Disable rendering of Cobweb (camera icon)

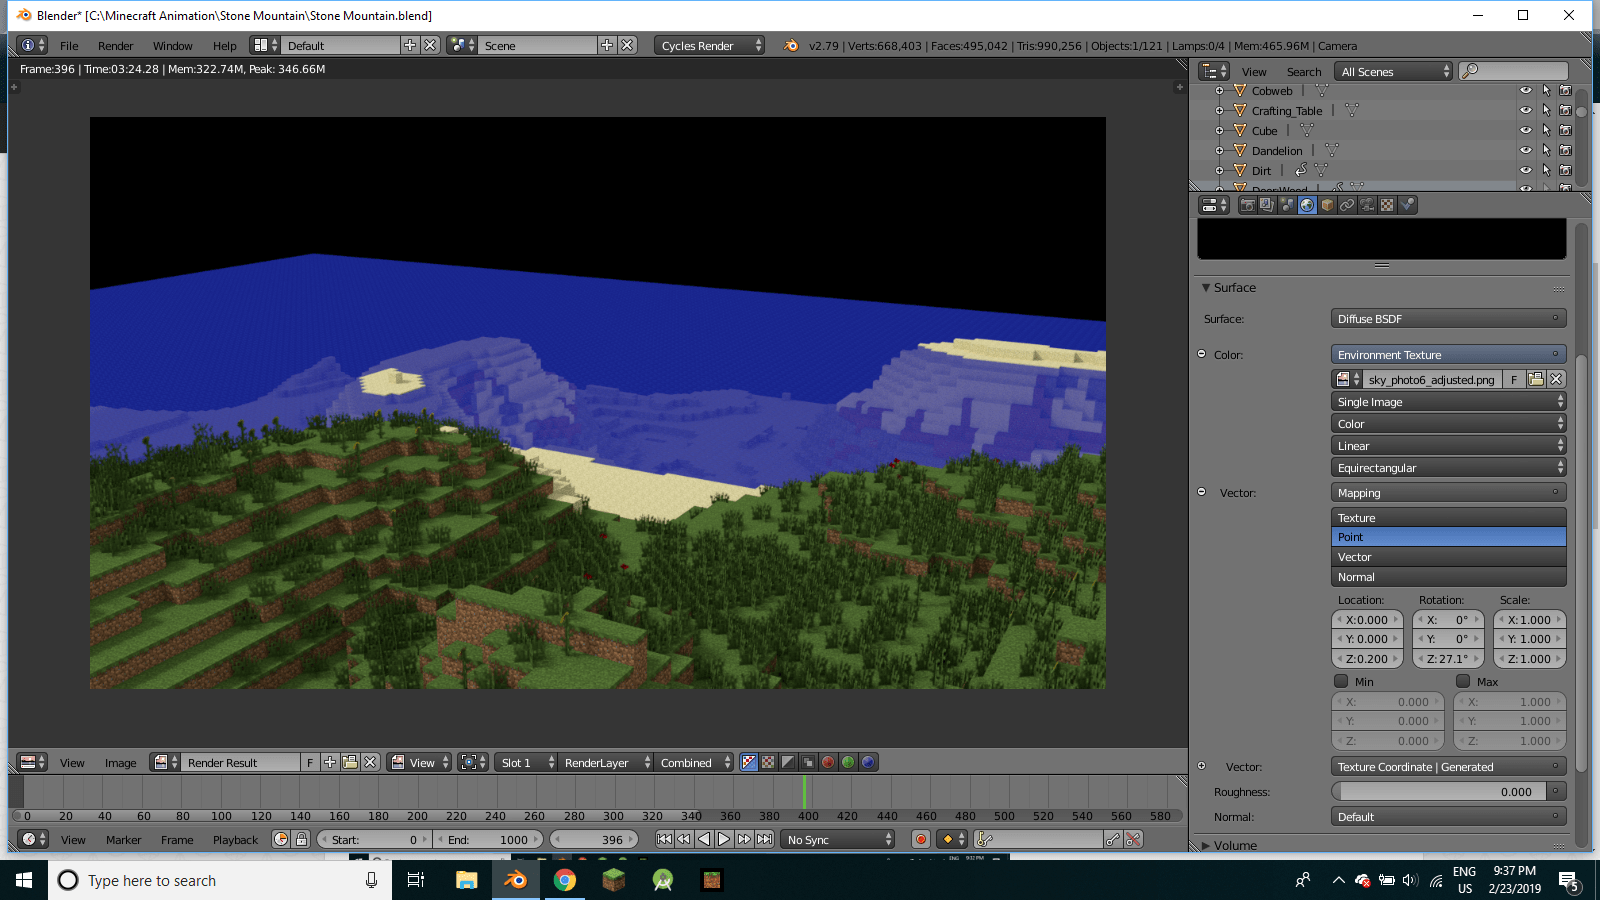click(x=1565, y=90)
